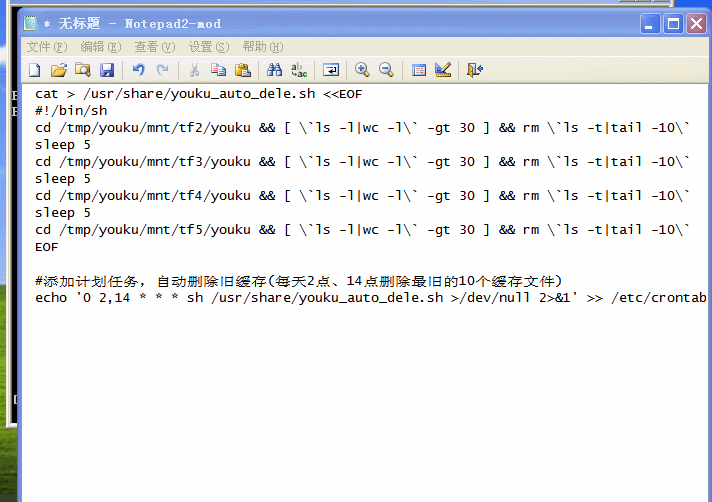The height and width of the screenshot is (502, 712).
Task: Click the Cut scissors icon
Action: pyautogui.click(x=194, y=70)
